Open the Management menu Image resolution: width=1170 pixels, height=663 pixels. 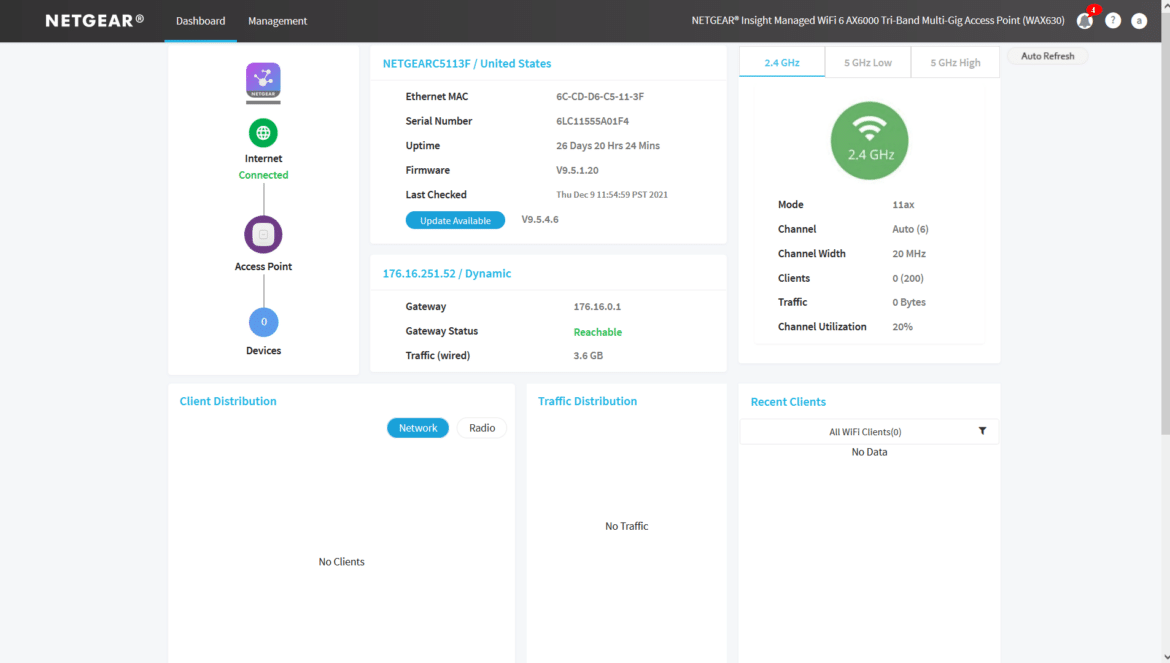click(278, 21)
